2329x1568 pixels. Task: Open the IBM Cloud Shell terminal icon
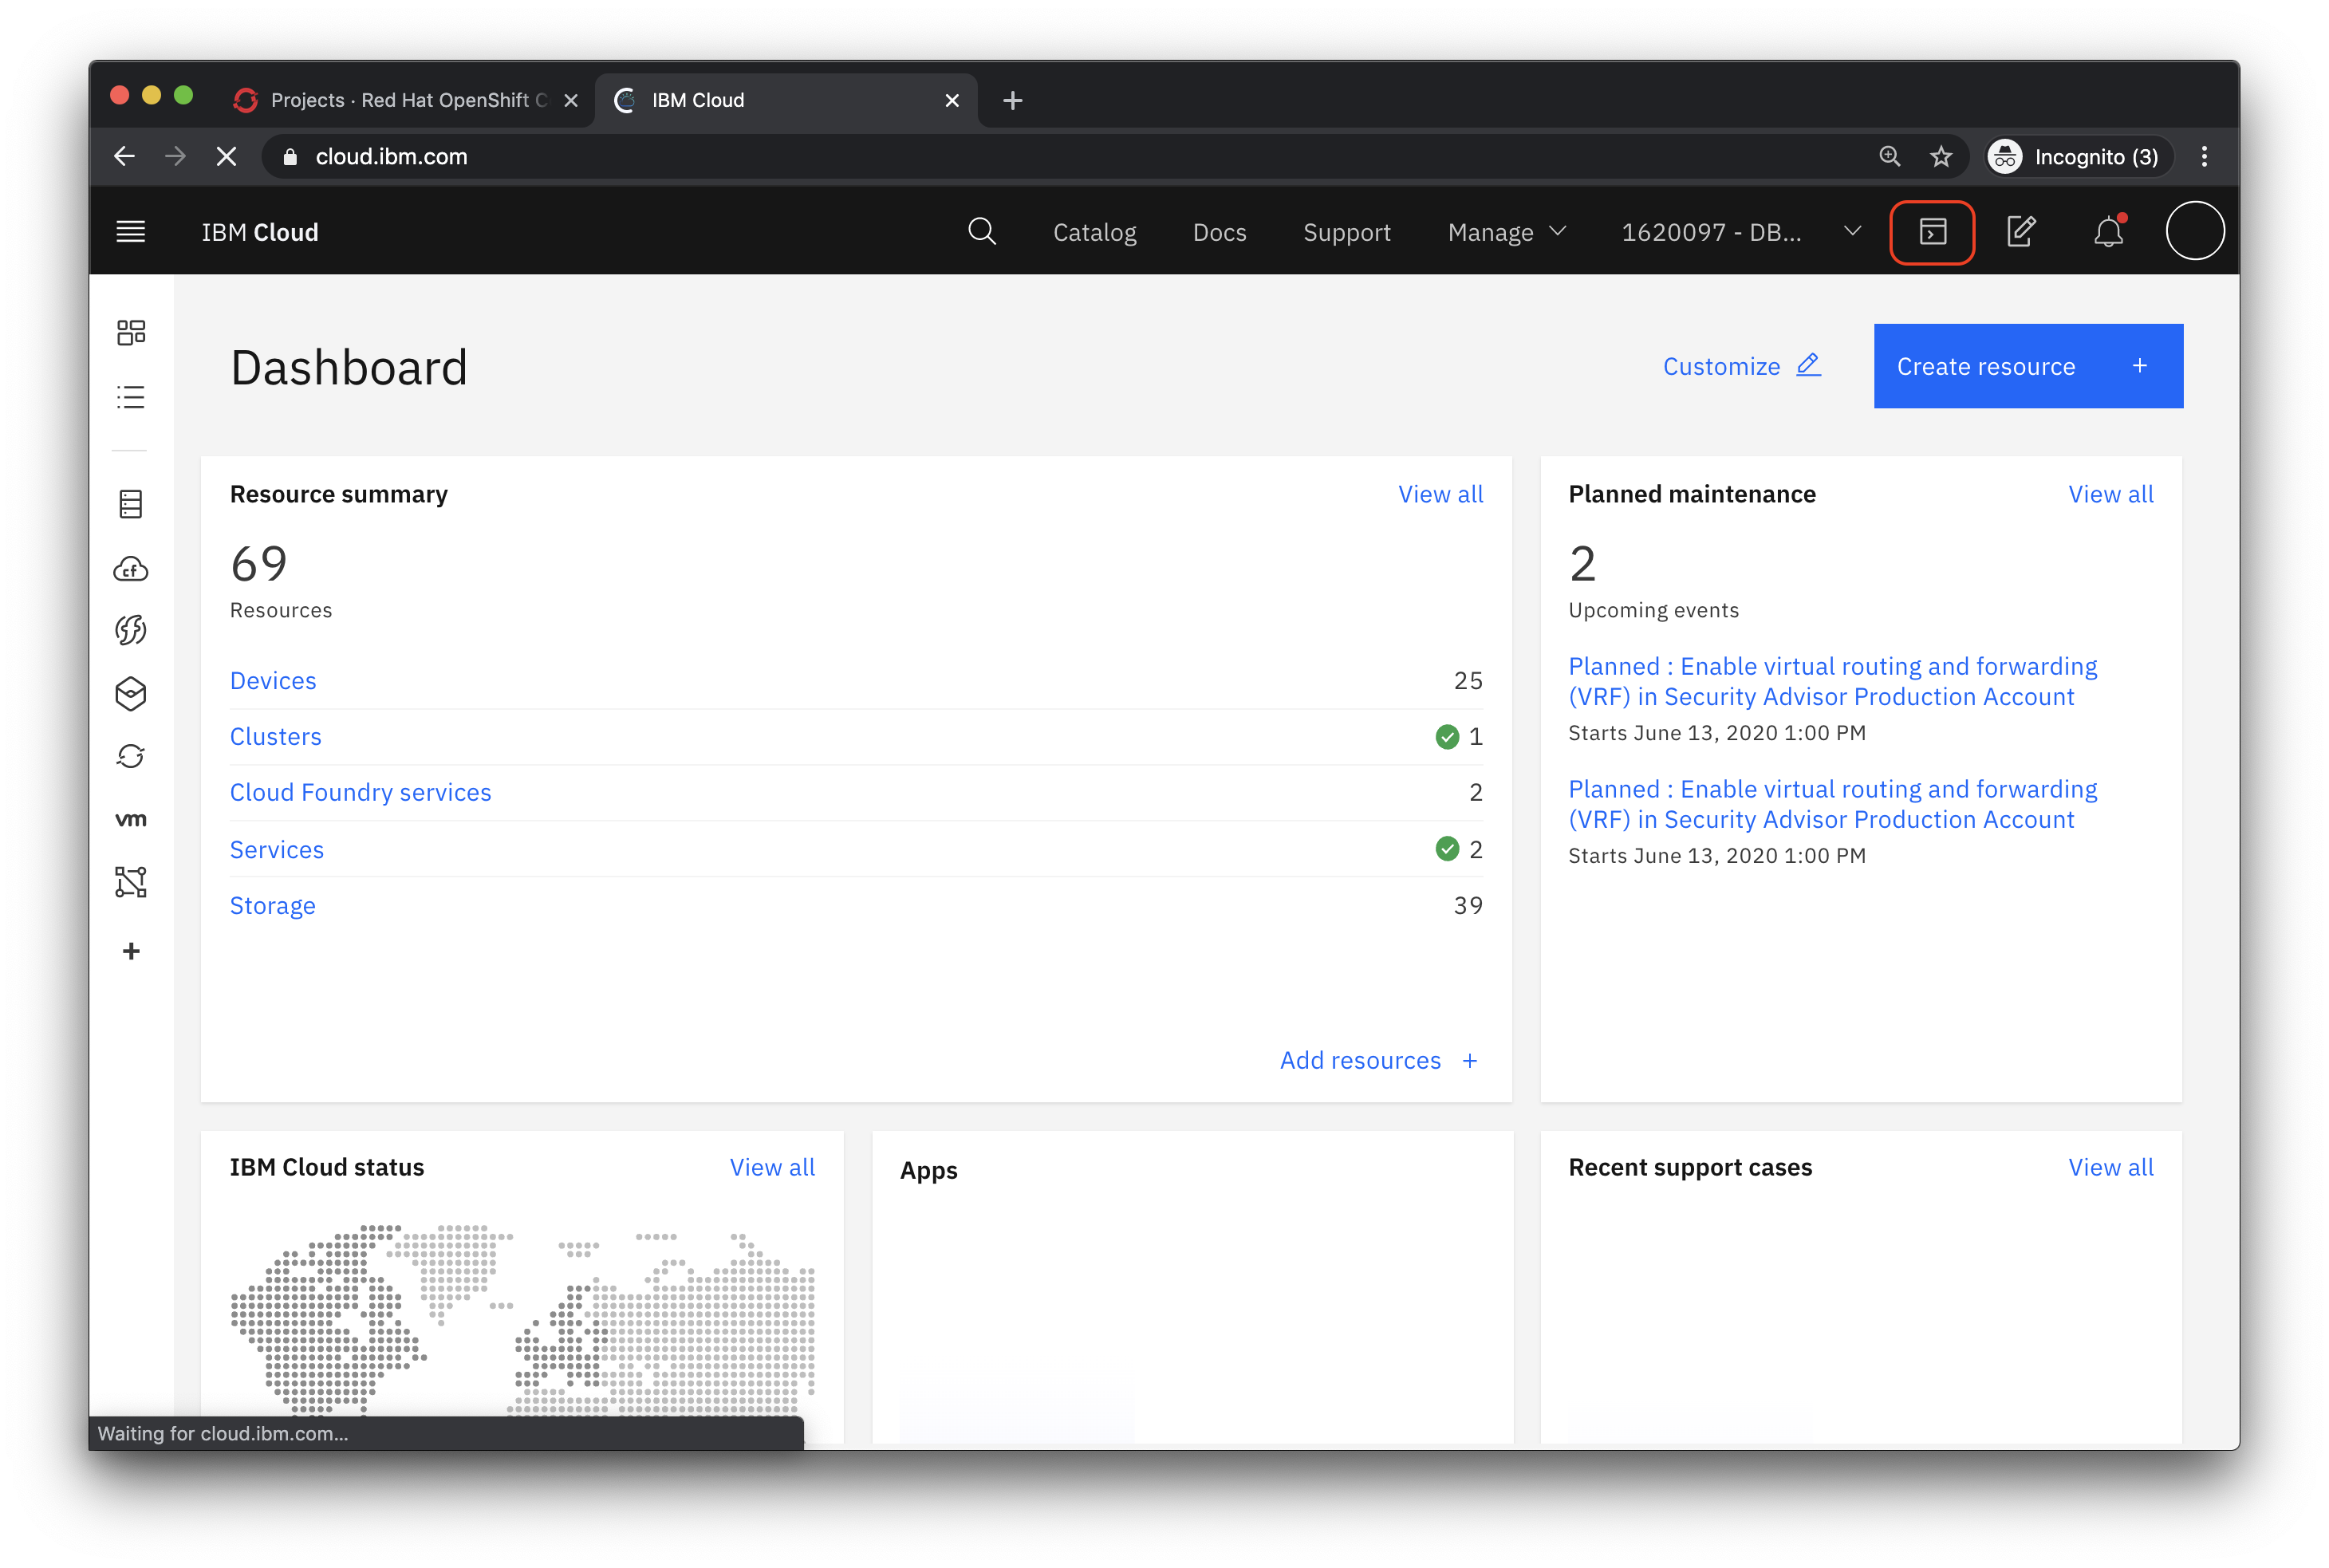[x=1932, y=232]
